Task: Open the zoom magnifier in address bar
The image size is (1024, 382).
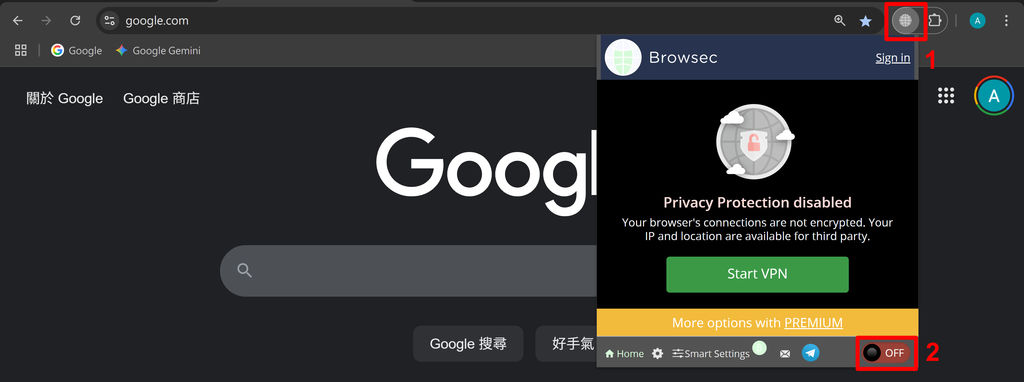Action: (840, 20)
